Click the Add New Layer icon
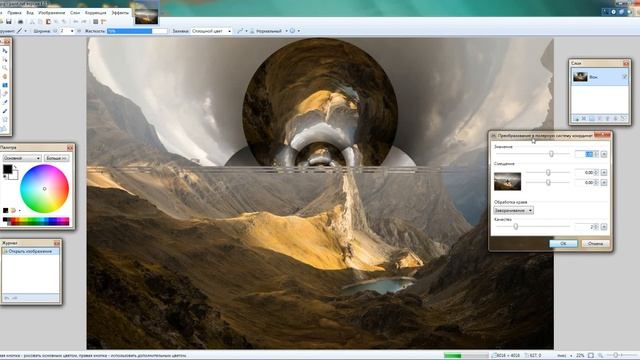Screen dimensions: 640x360 pyautogui.click(x=576, y=119)
